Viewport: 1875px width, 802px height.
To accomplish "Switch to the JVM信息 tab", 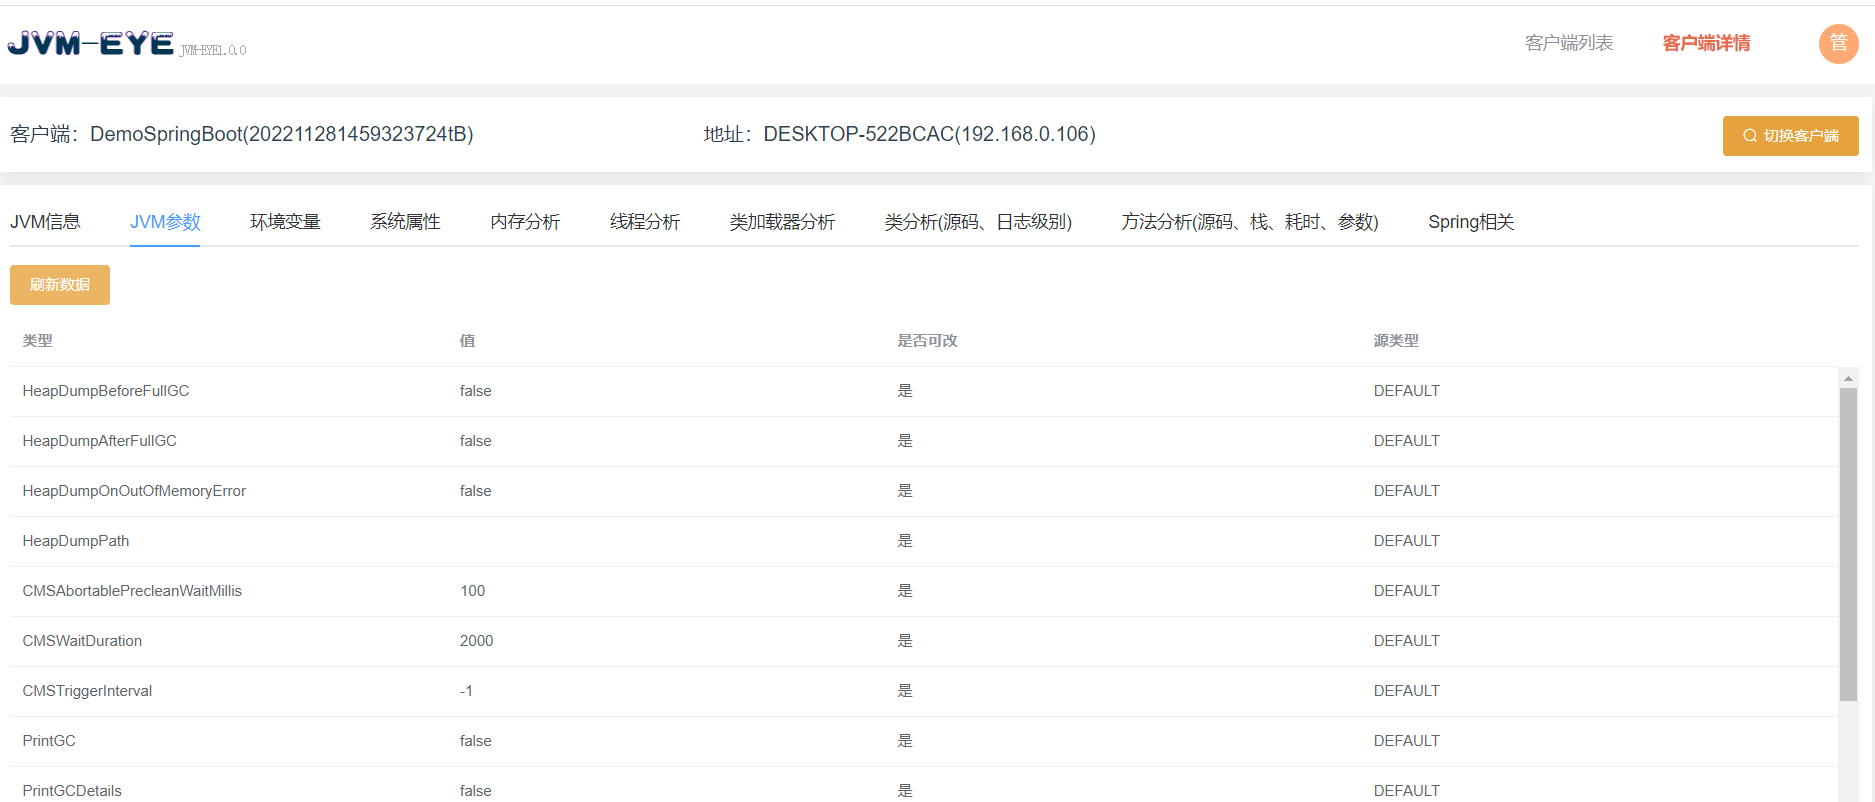I will pos(45,222).
